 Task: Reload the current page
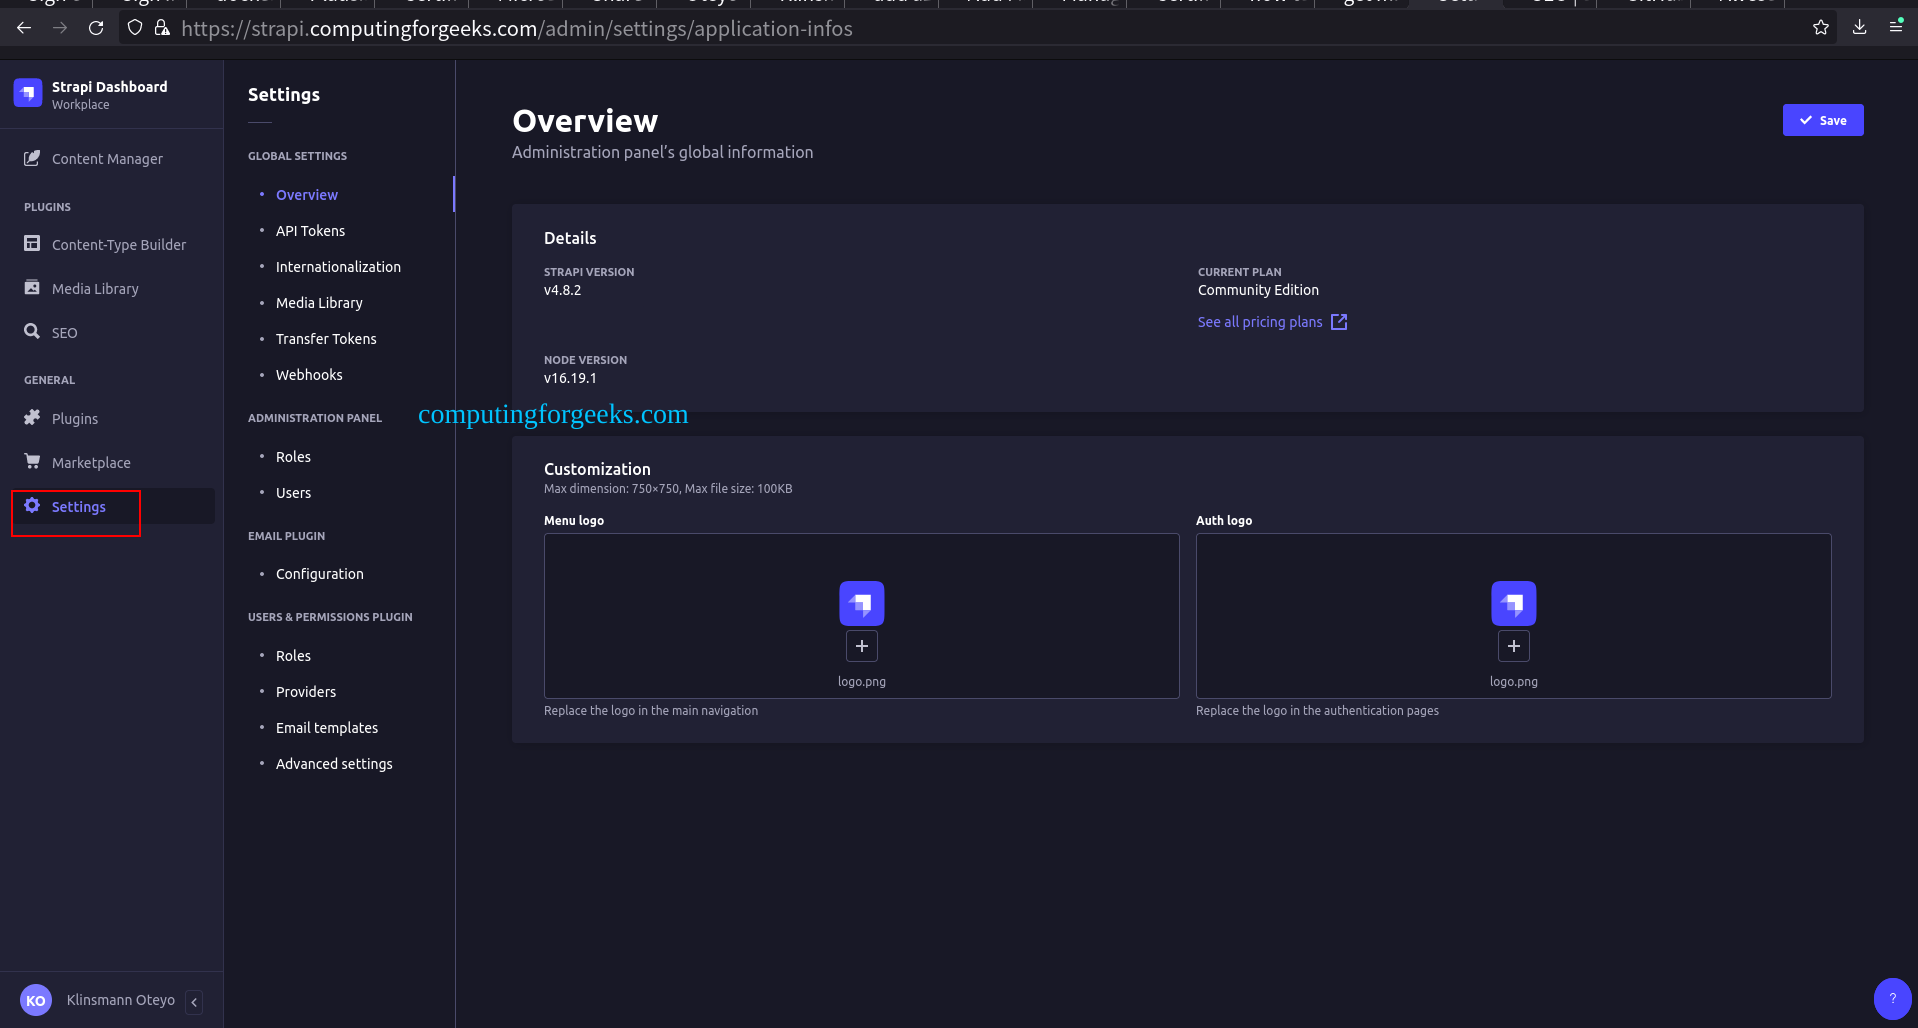pos(96,27)
